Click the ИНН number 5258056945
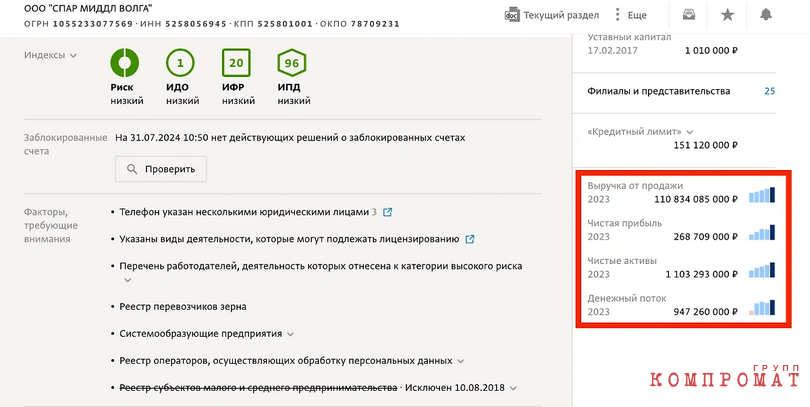Image resolution: width=810 pixels, height=407 pixels. 196,24
